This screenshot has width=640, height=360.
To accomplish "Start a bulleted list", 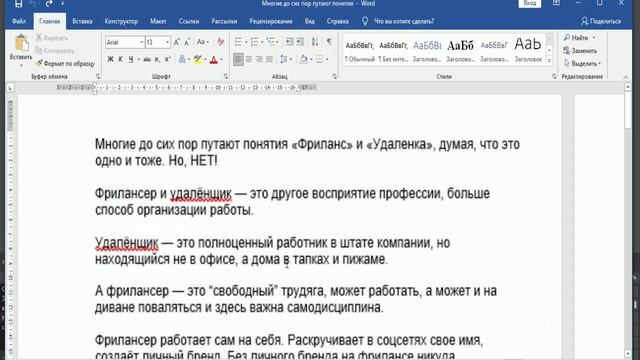I will (238, 42).
